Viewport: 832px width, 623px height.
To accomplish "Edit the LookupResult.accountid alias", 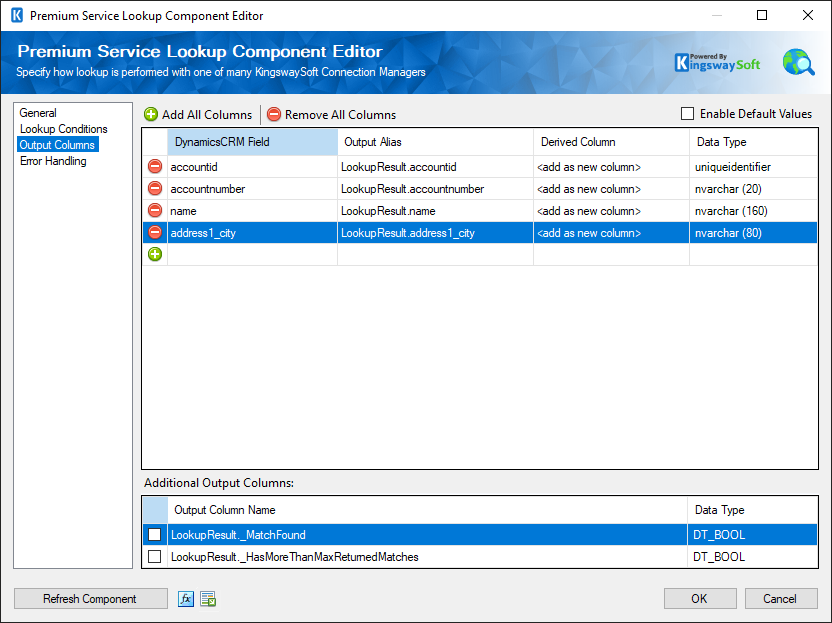I will (x=435, y=167).
